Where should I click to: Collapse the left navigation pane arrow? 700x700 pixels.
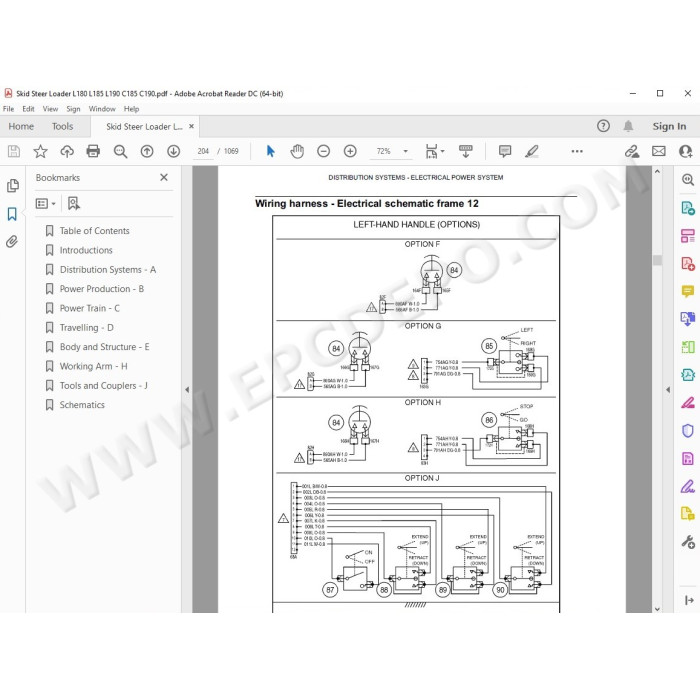187,390
